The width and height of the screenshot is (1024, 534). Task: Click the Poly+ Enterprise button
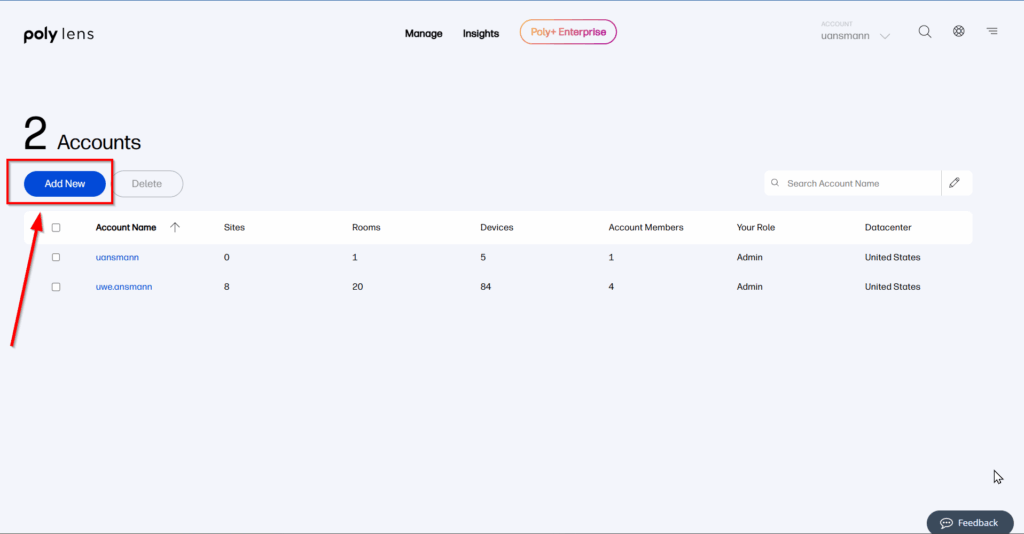568,32
